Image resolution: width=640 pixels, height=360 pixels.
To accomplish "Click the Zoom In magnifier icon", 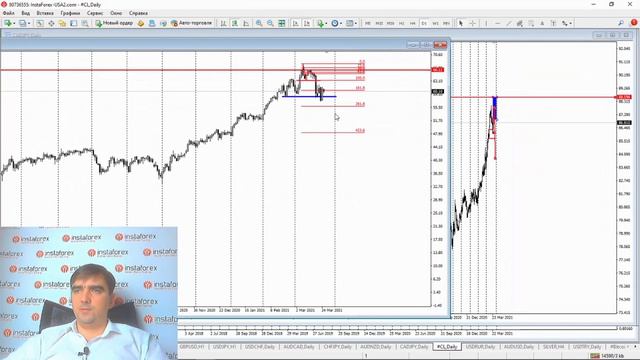I will click(259, 23).
